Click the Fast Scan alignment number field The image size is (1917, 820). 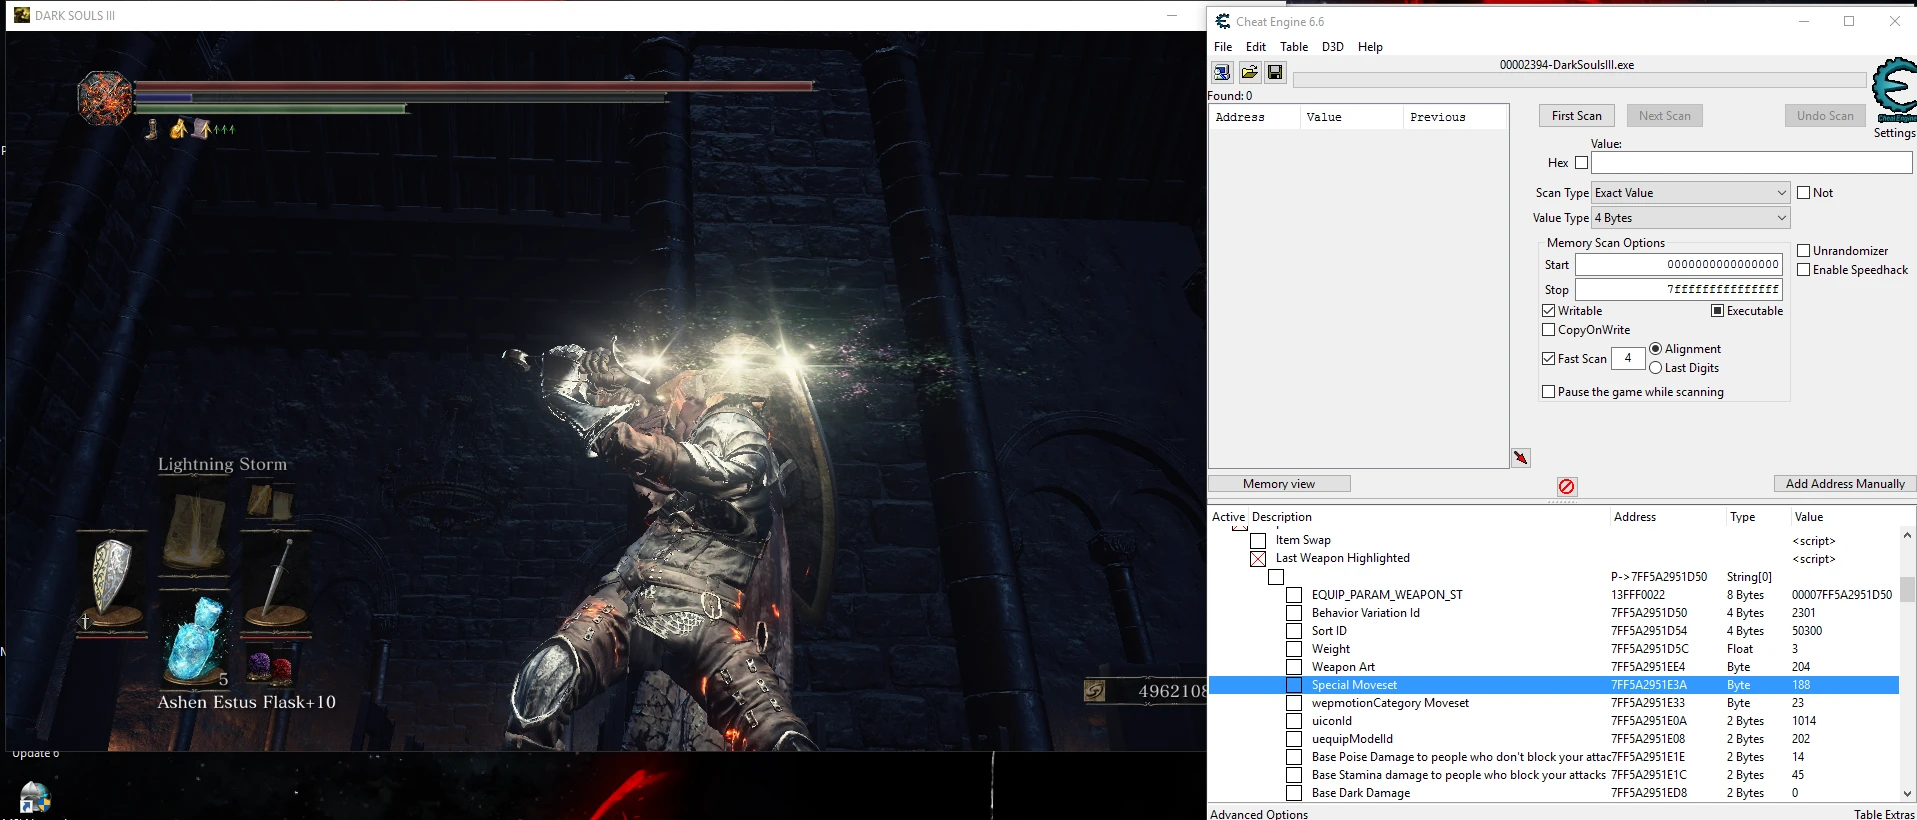pyautogui.click(x=1628, y=358)
